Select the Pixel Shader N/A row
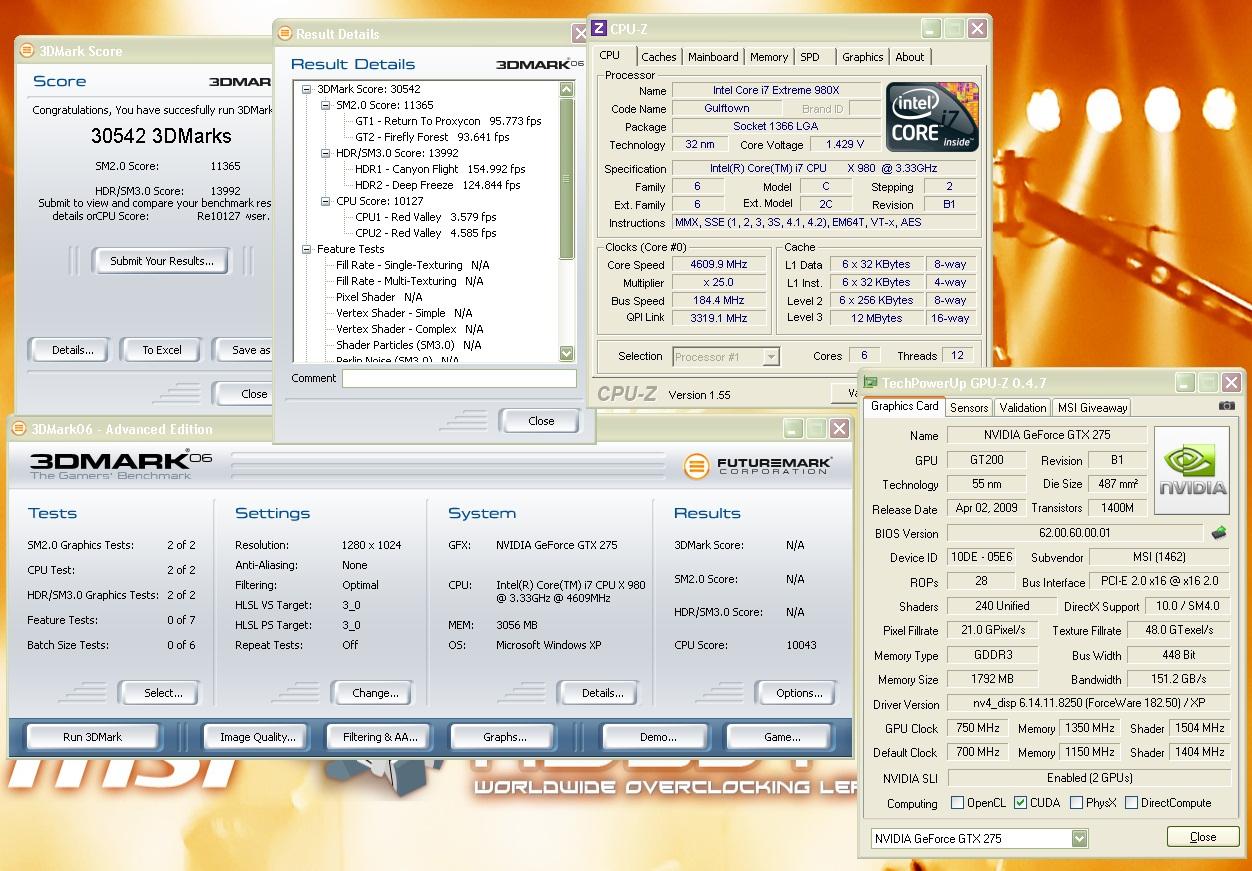The width and height of the screenshot is (1252, 871). (379, 297)
